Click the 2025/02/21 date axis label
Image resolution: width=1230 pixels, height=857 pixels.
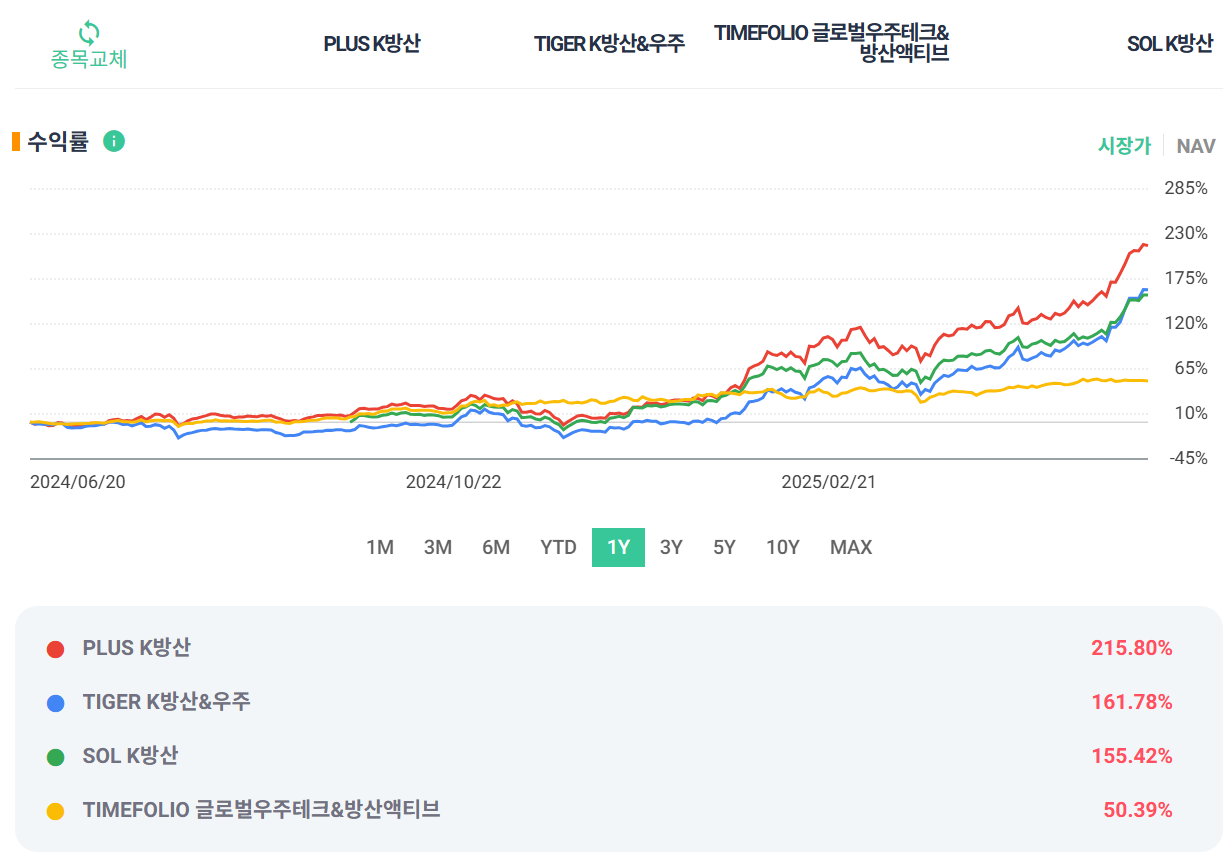[x=828, y=481]
